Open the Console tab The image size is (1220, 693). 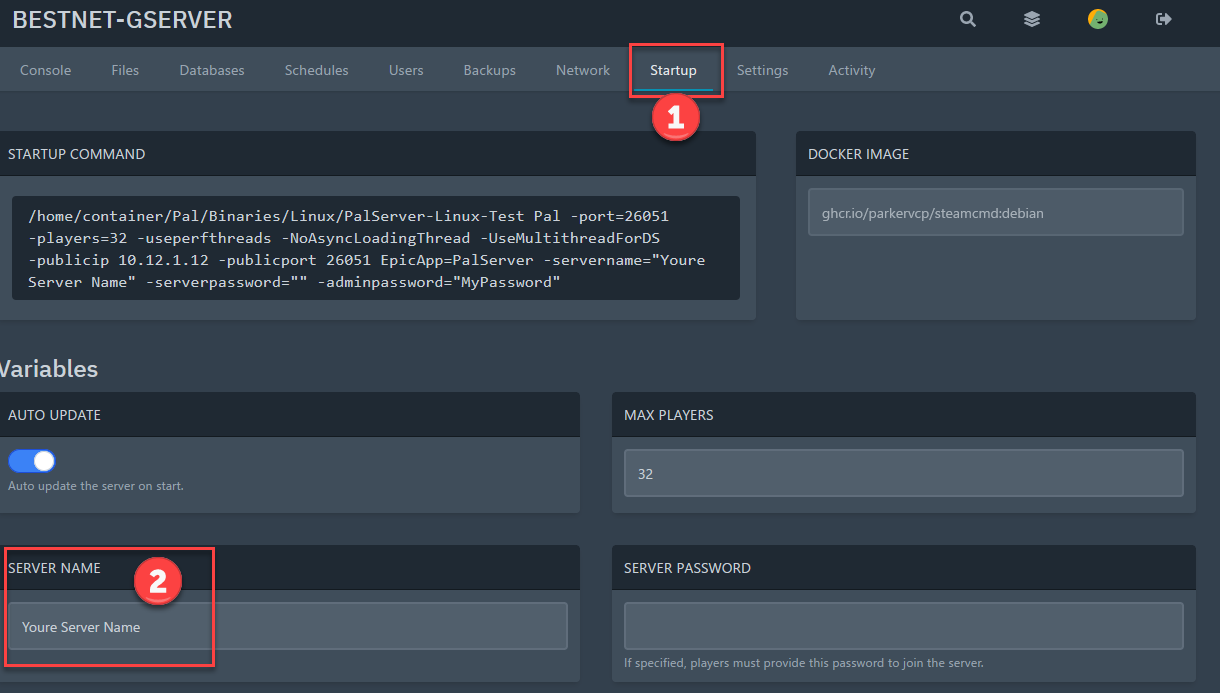(x=46, y=70)
